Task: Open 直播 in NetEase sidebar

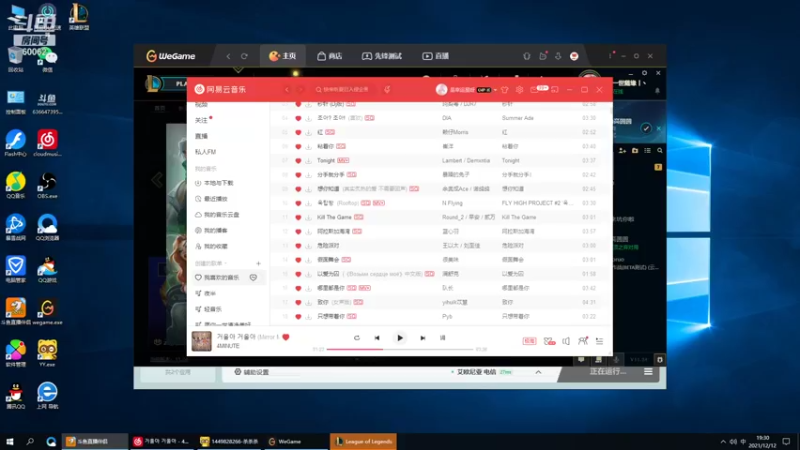Action: point(202,136)
